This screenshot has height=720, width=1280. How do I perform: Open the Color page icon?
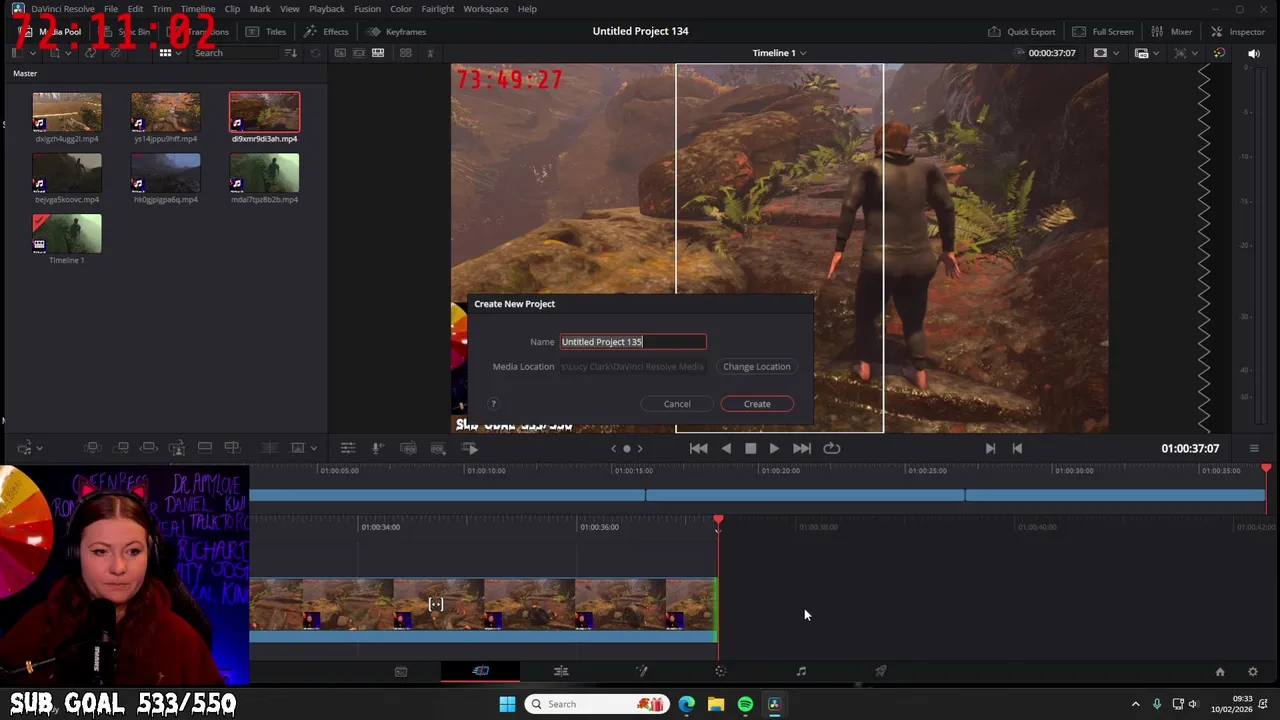(721, 671)
